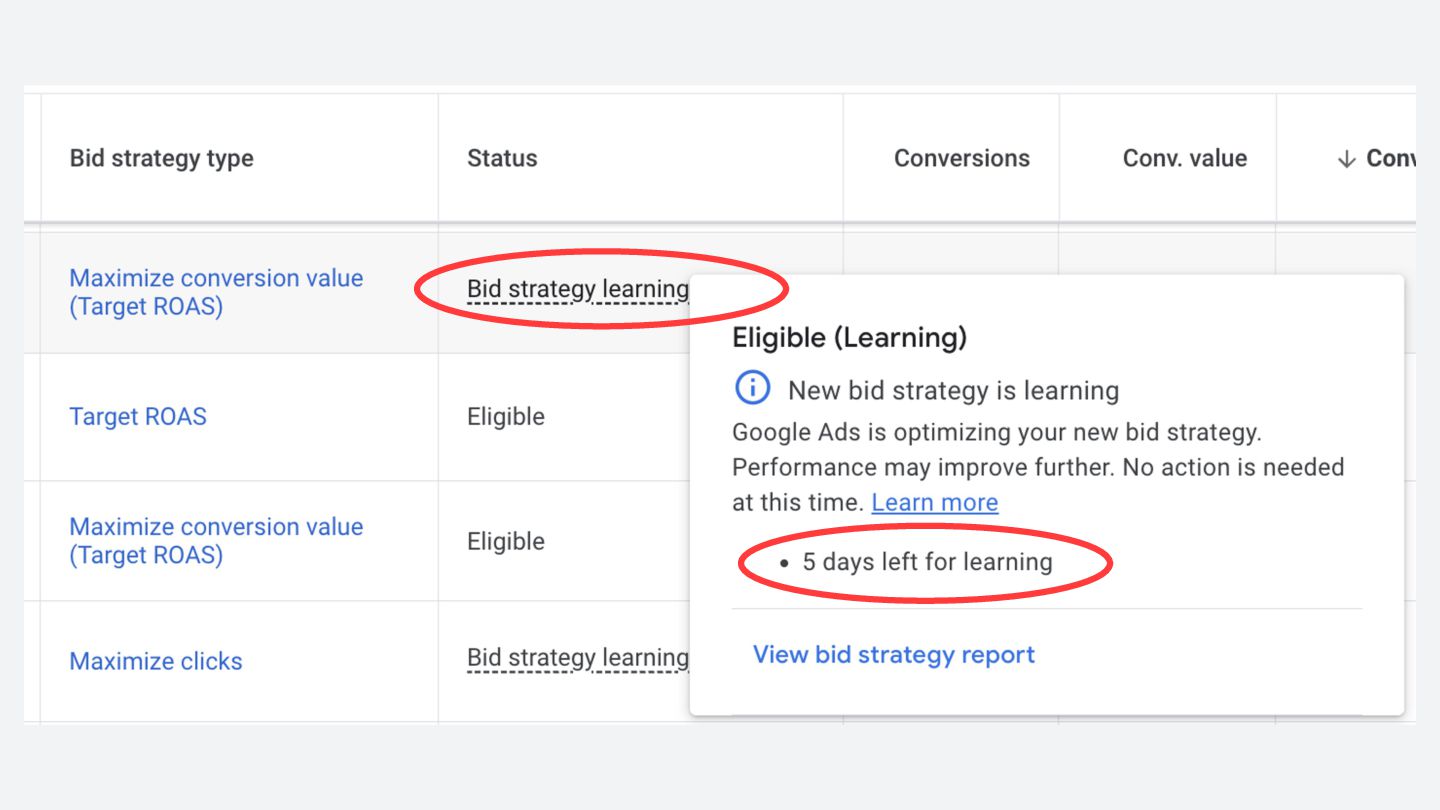Click the New bid strategy is learning message
Image resolution: width=1440 pixels, height=810 pixels.
point(953,390)
